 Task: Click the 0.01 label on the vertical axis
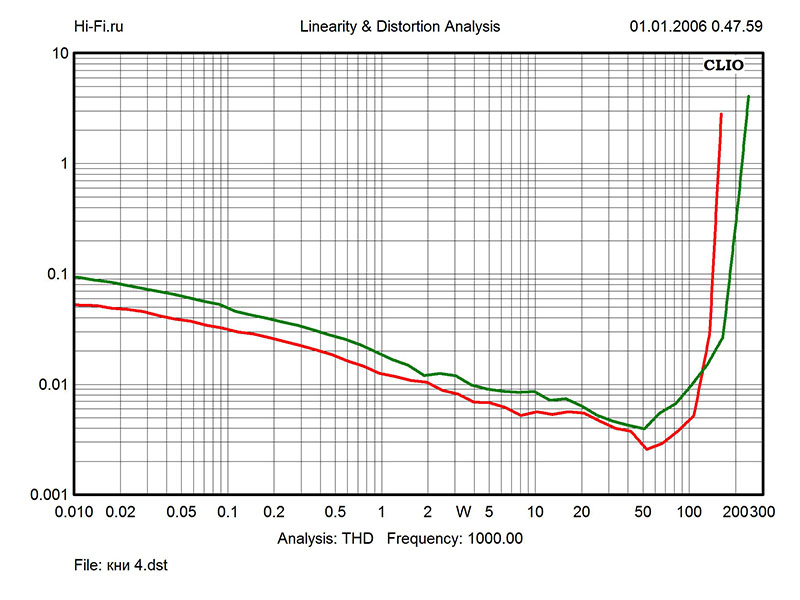coord(51,385)
